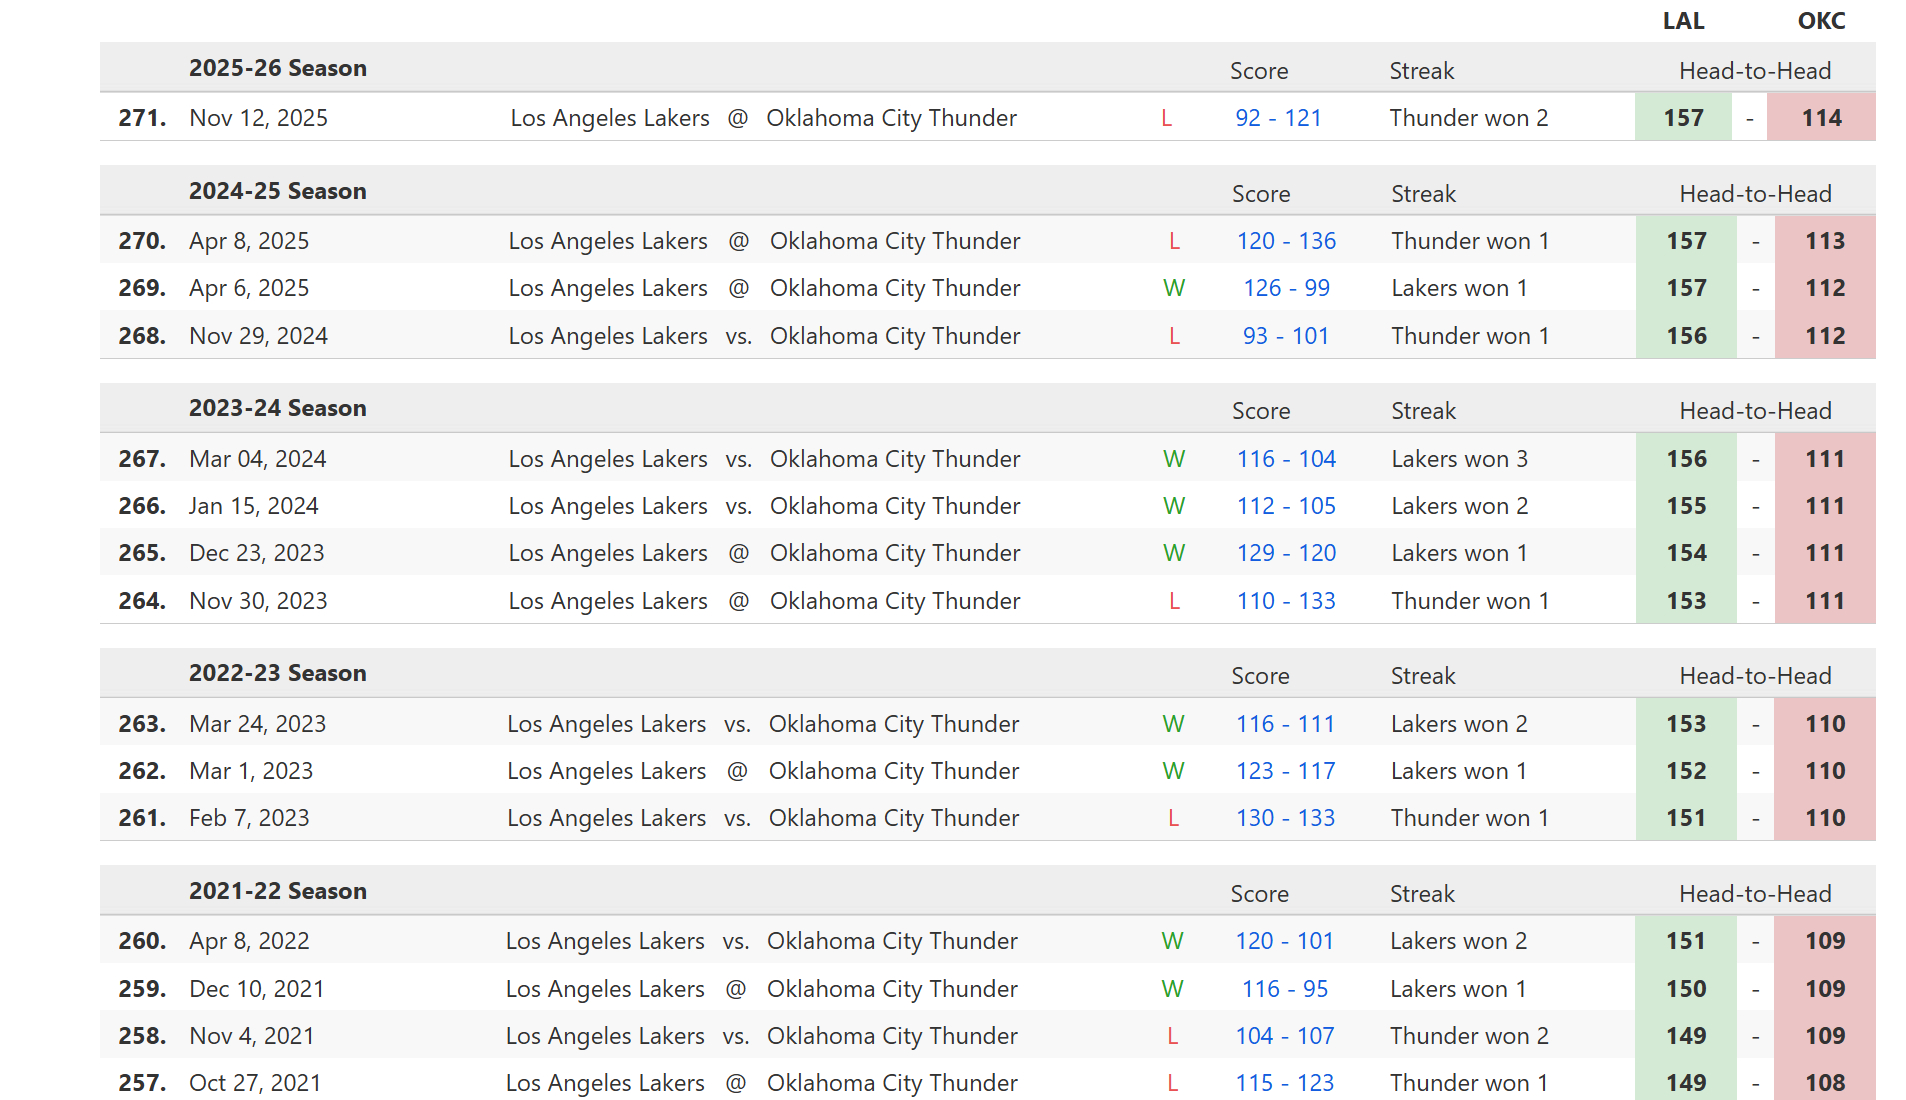
Task: Click Los Angeles Lakers in game 262
Action: pos(606,771)
